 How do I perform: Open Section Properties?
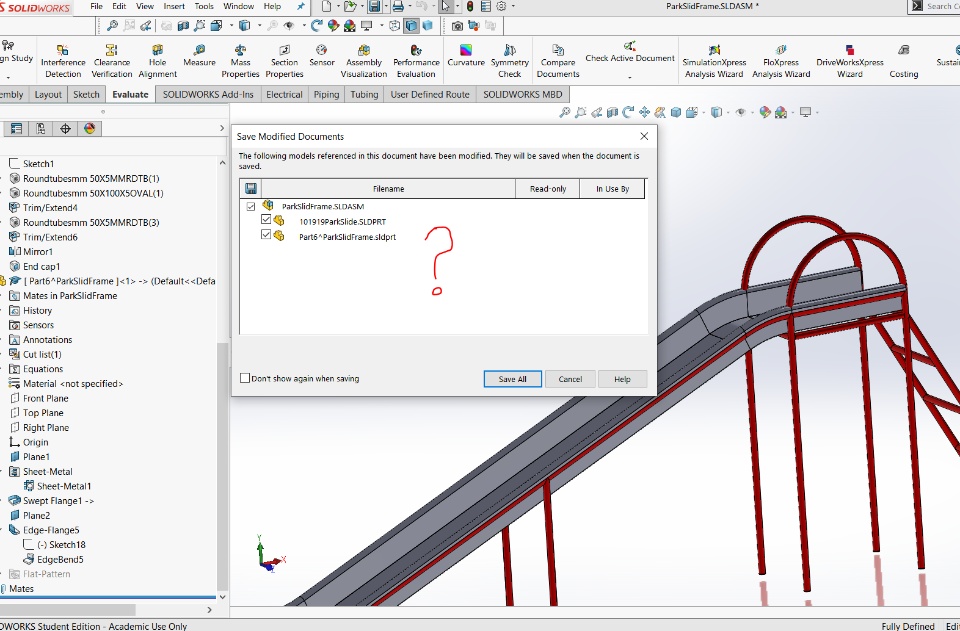[284, 61]
